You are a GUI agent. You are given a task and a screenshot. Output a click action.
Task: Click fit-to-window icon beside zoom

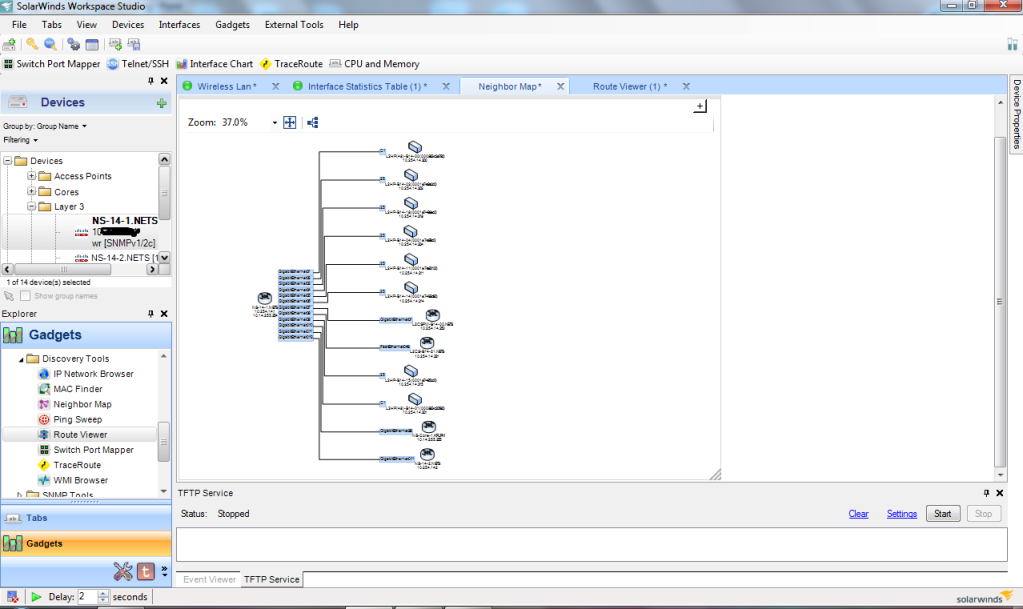(x=290, y=122)
